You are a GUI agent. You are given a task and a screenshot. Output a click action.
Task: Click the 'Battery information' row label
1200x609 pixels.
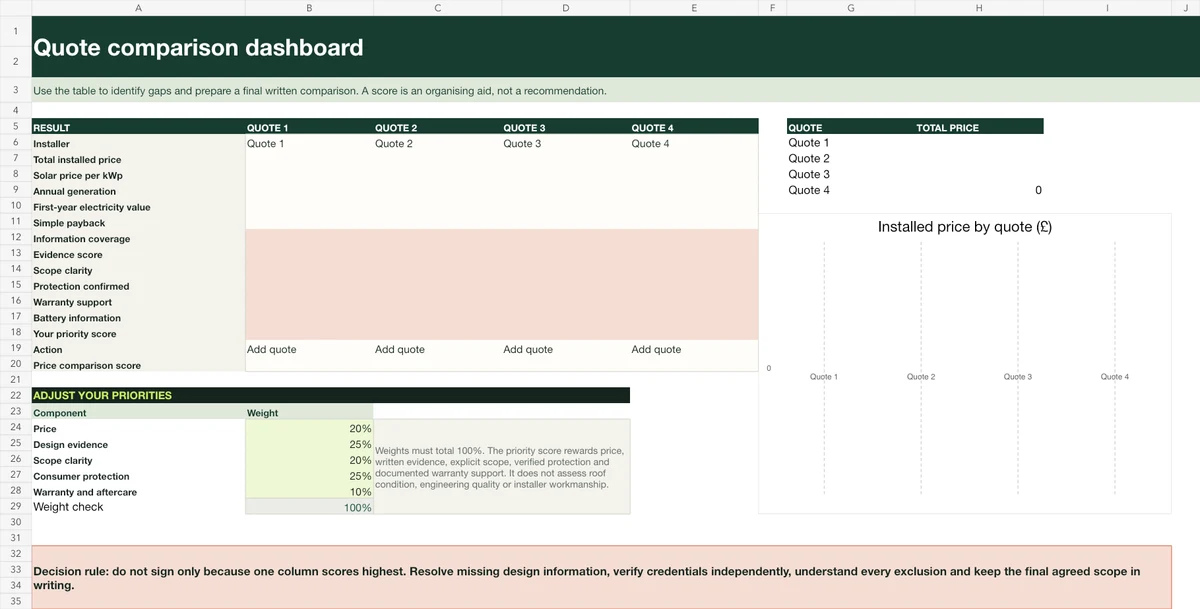click(x=77, y=319)
